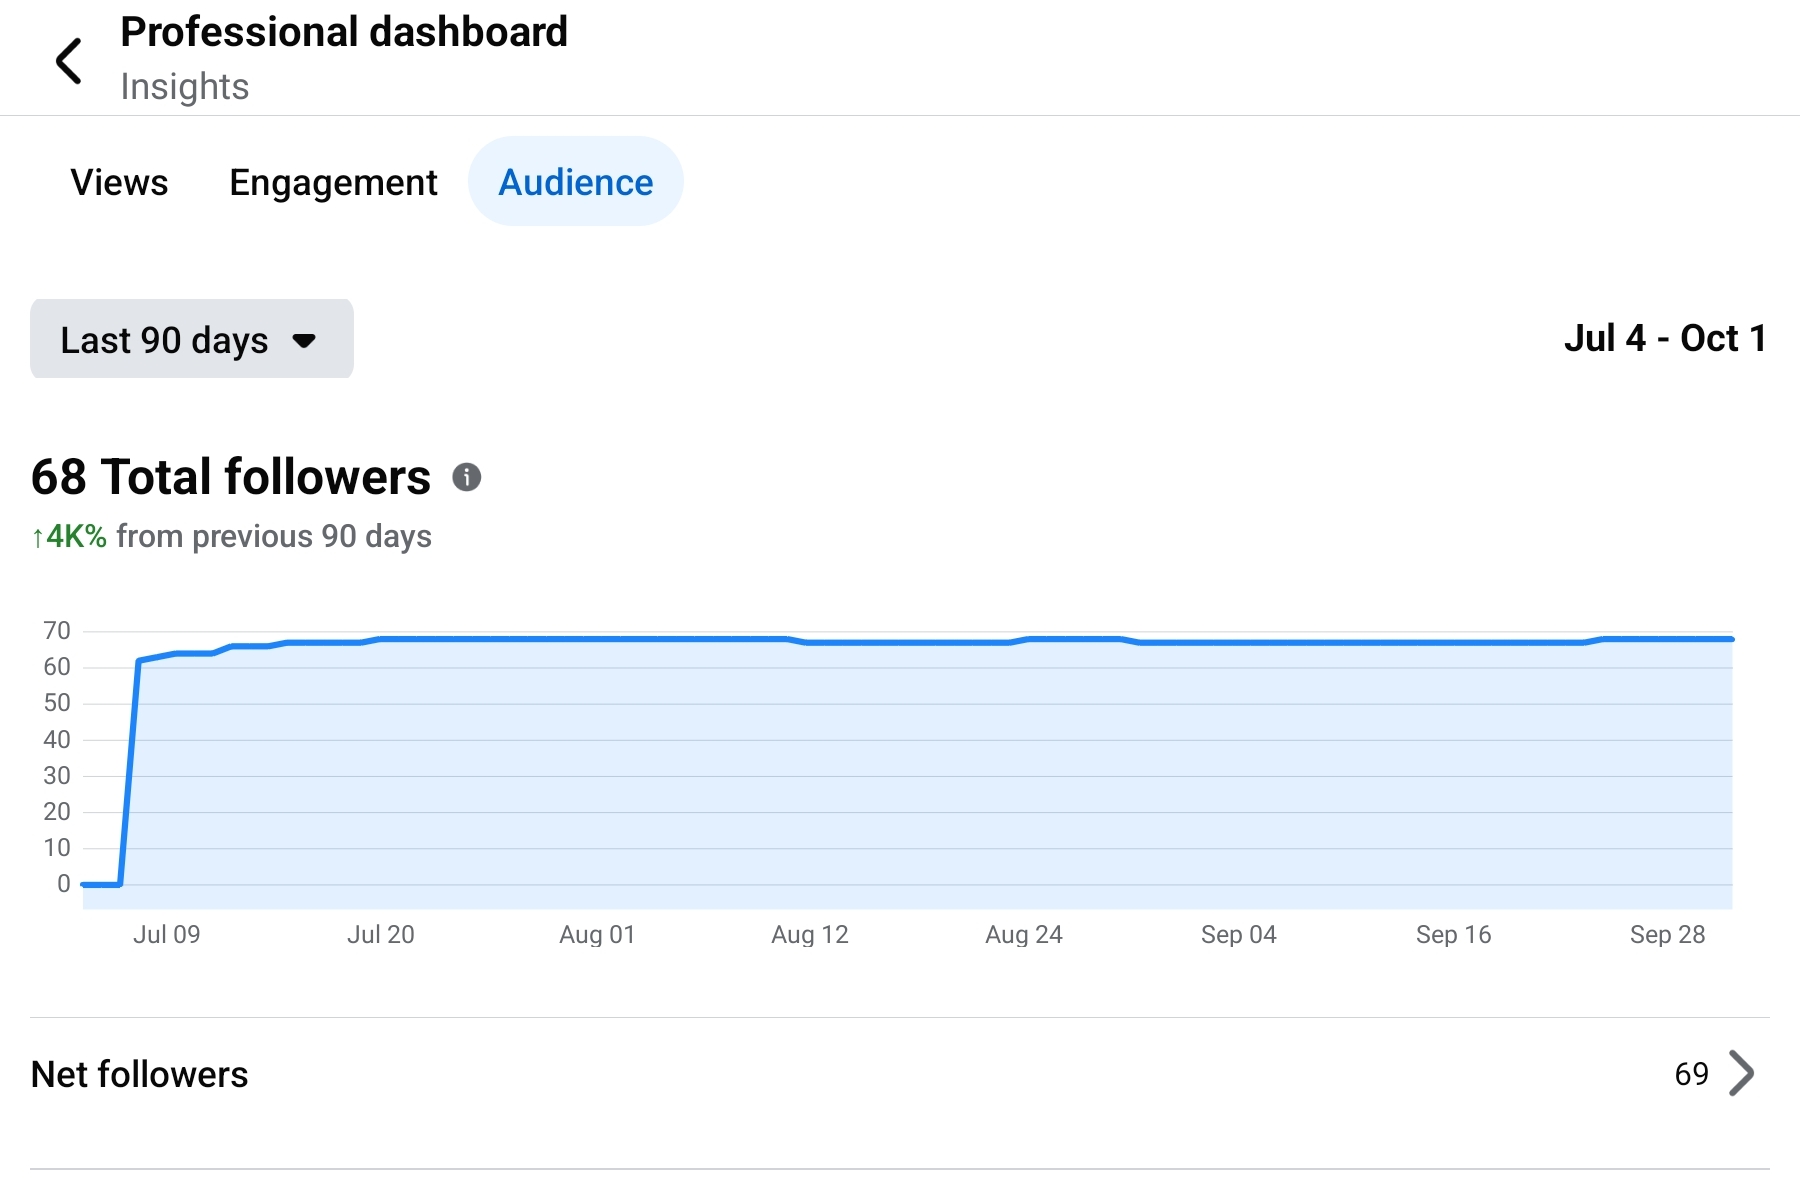Switch to the Engagement tab
The image size is (1800, 1178).
(x=333, y=182)
